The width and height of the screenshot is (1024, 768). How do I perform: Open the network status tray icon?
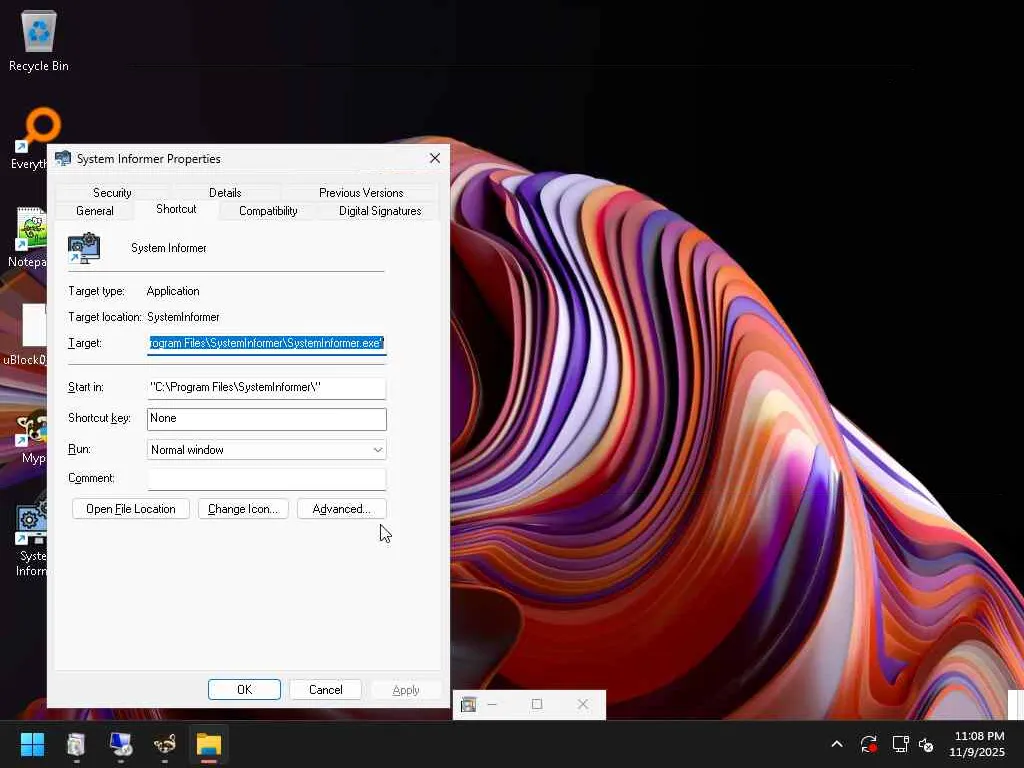coord(901,744)
